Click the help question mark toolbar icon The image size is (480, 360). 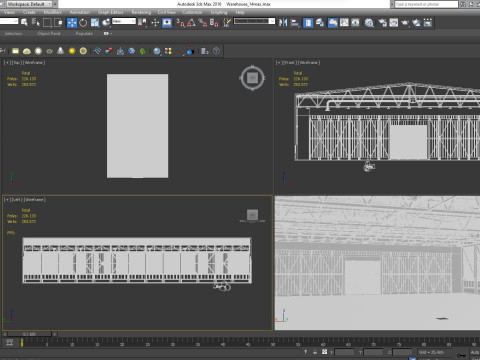point(216,51)
